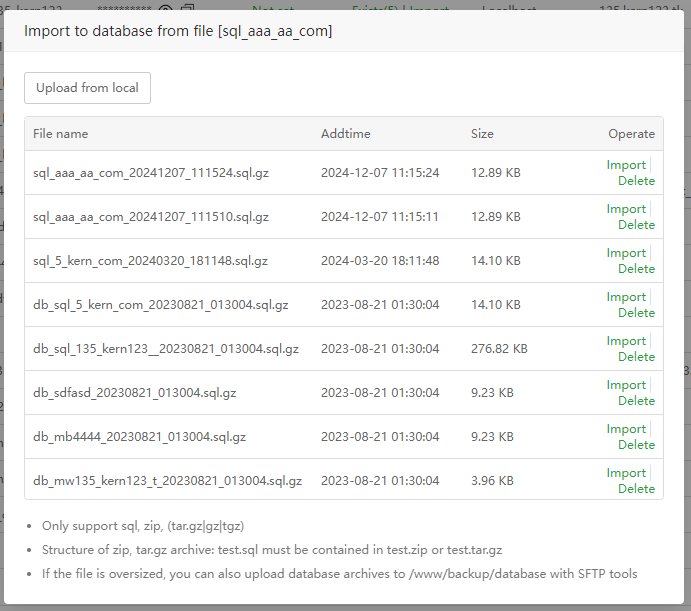The width and height of the screenshot is (691, 611).
Task: Delete sql_5_kern_com_20240320_181148.sql.gz backup
Action: coord(636,269)
